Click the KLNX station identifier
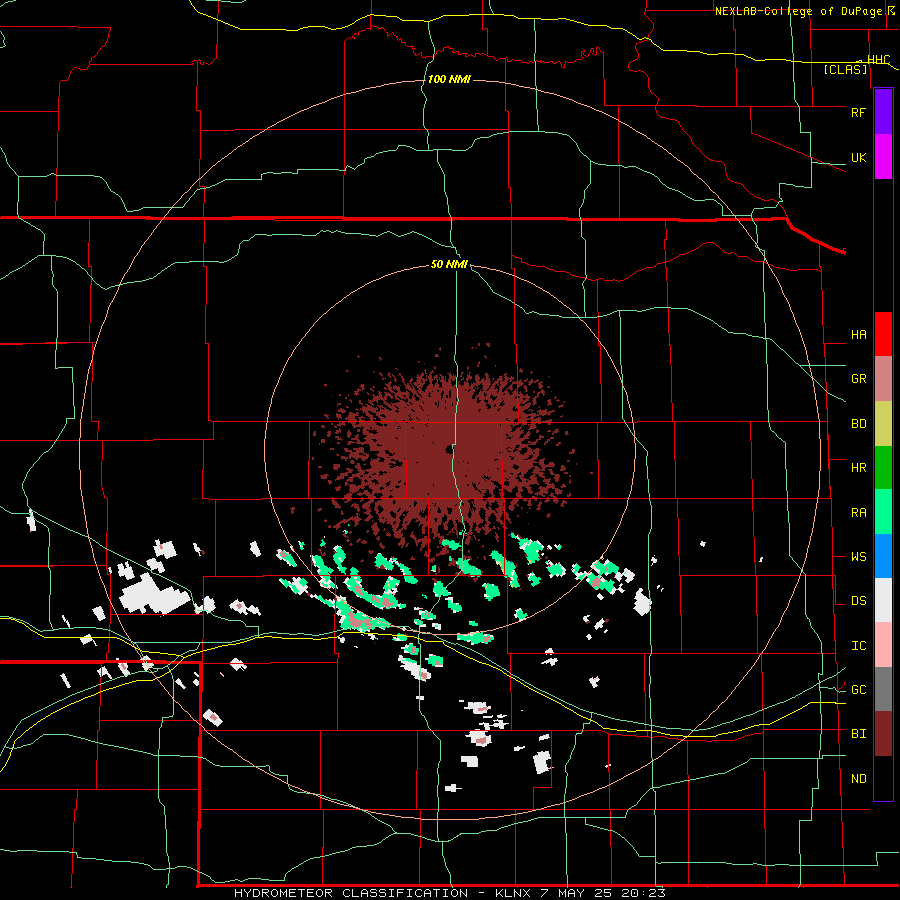The image size is (900, 900). coord(514,893)
